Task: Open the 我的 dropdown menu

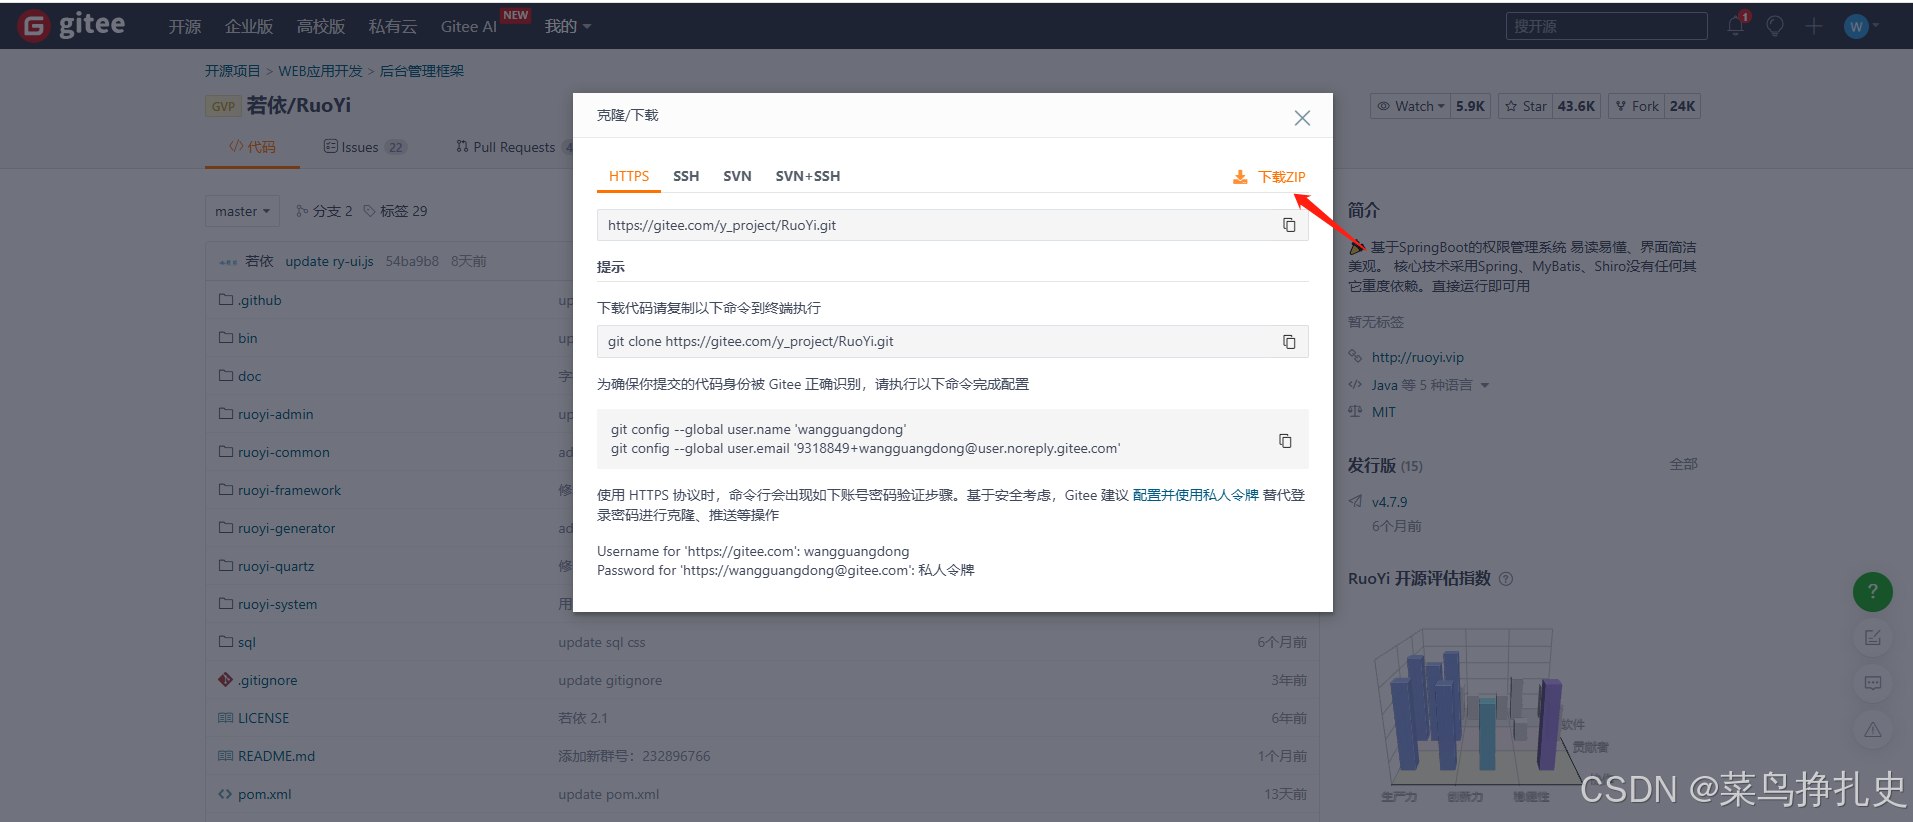Action: 567,26
